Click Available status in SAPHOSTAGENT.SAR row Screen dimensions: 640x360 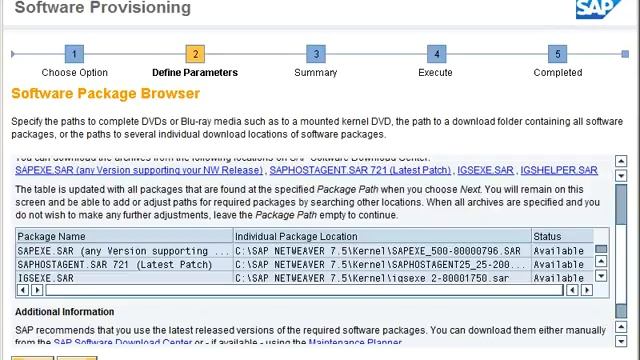[563, 264]
